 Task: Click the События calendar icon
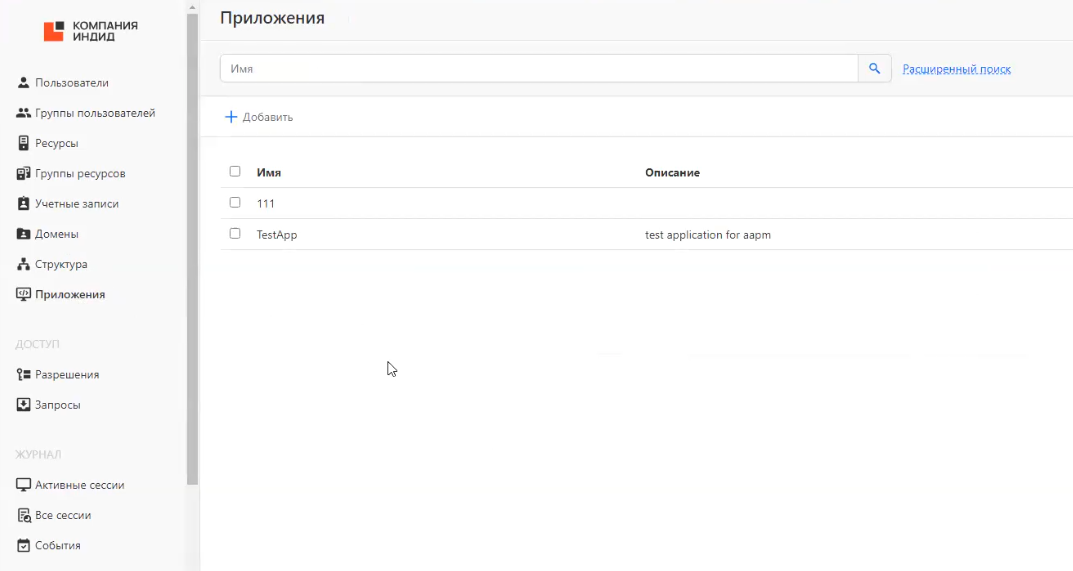point(24,546)
